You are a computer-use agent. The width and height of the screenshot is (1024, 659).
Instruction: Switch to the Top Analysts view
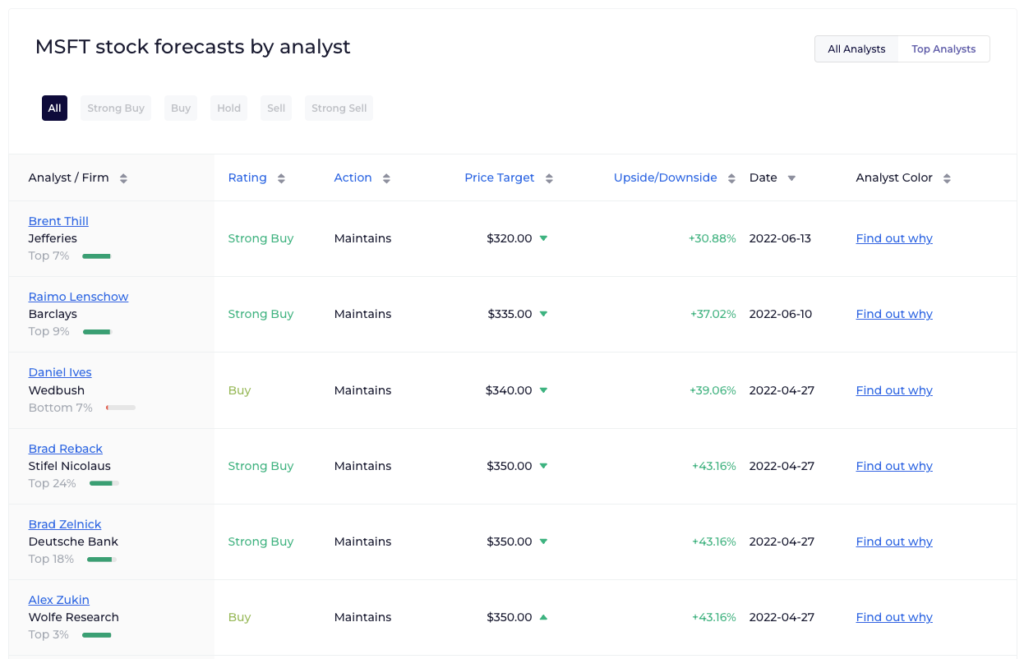(x=943, y=49)
